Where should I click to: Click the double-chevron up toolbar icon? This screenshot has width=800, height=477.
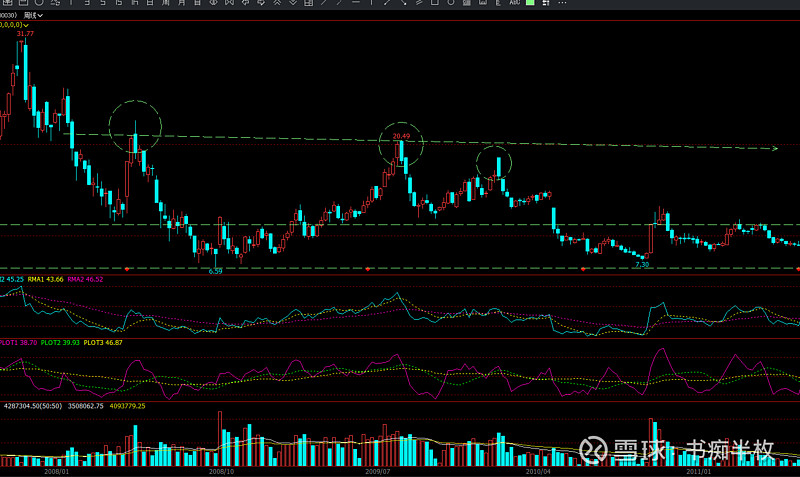pyautogui.click(x=277, y=3)
